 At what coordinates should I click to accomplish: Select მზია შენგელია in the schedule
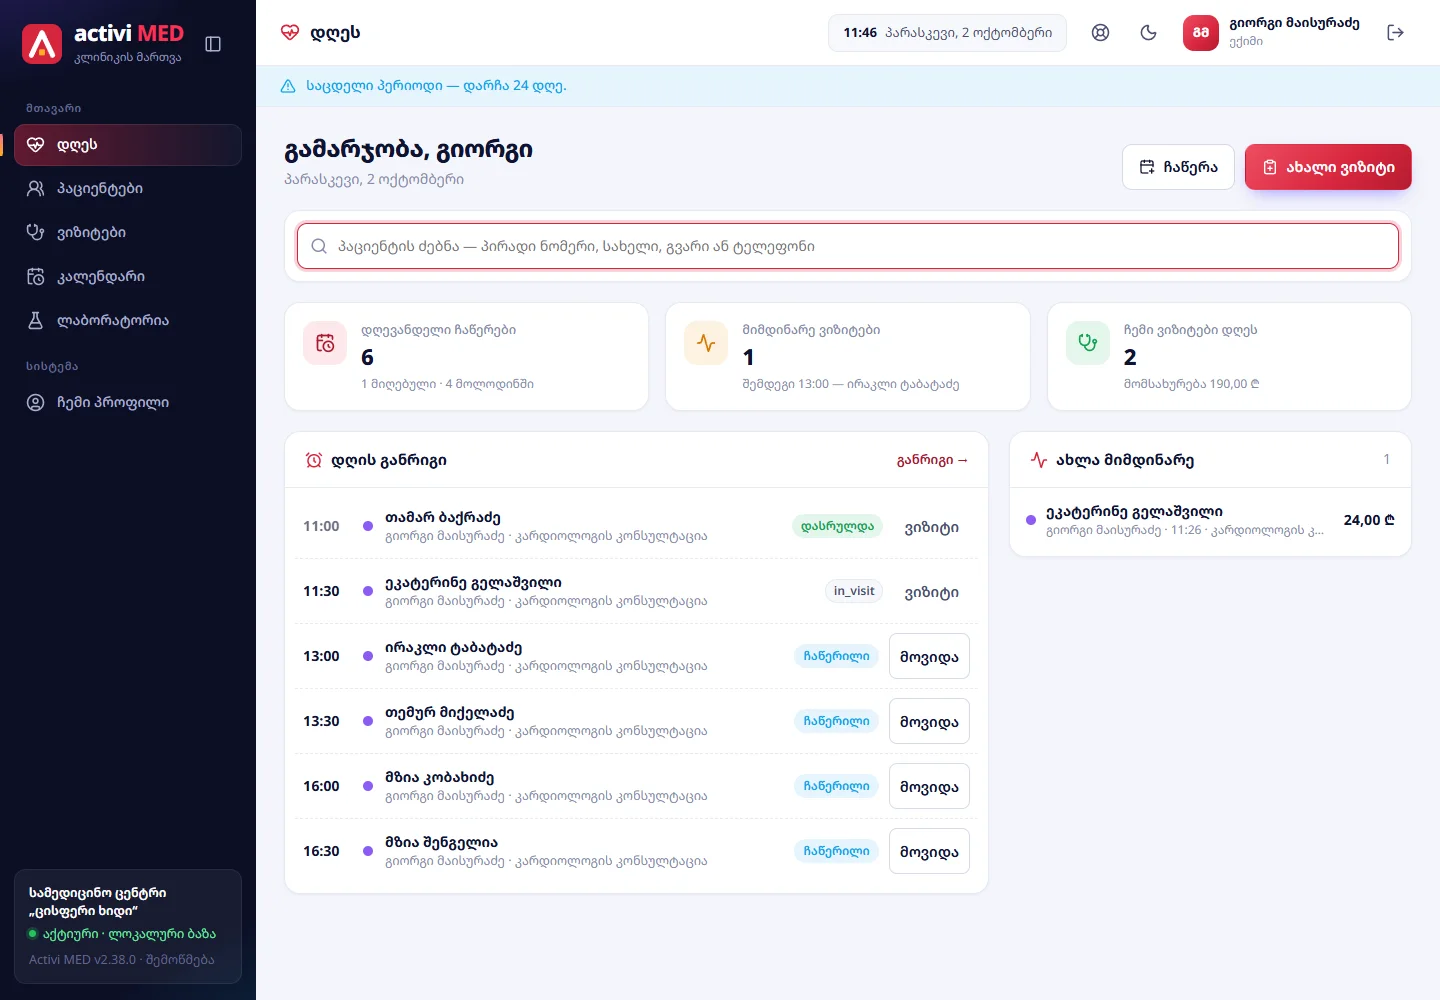tap(441, 842)
